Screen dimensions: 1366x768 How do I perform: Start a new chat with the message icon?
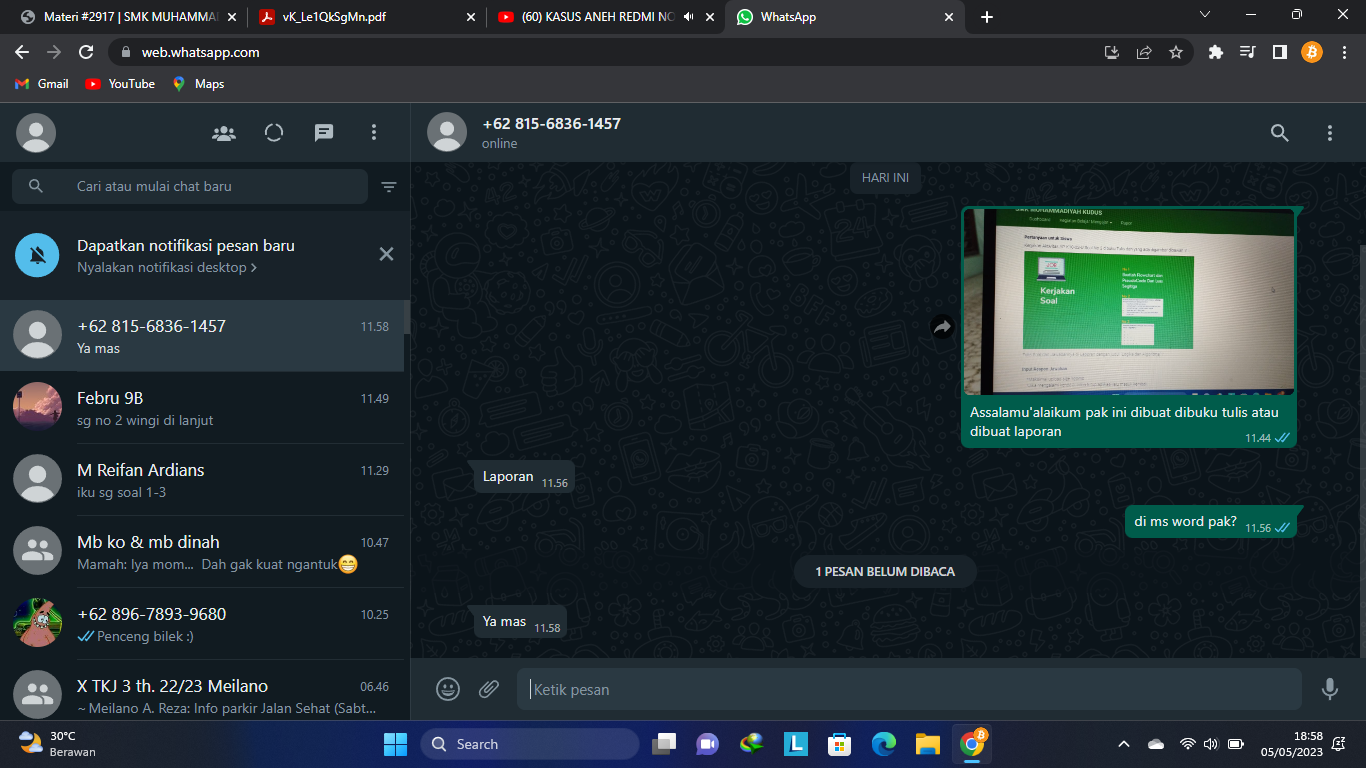[324, 133]
